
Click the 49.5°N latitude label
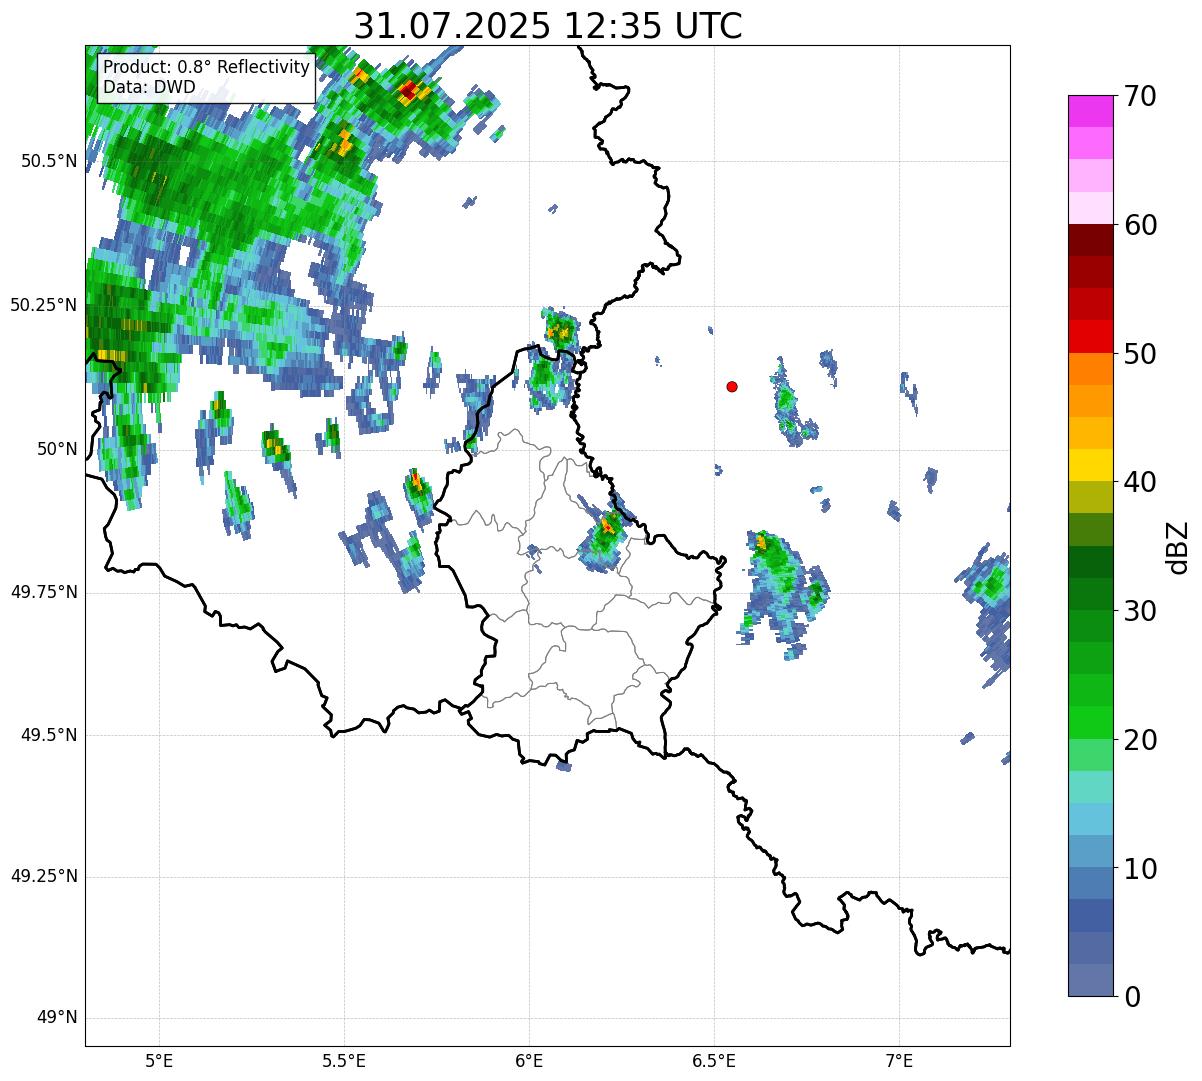[x=48, y=736]
